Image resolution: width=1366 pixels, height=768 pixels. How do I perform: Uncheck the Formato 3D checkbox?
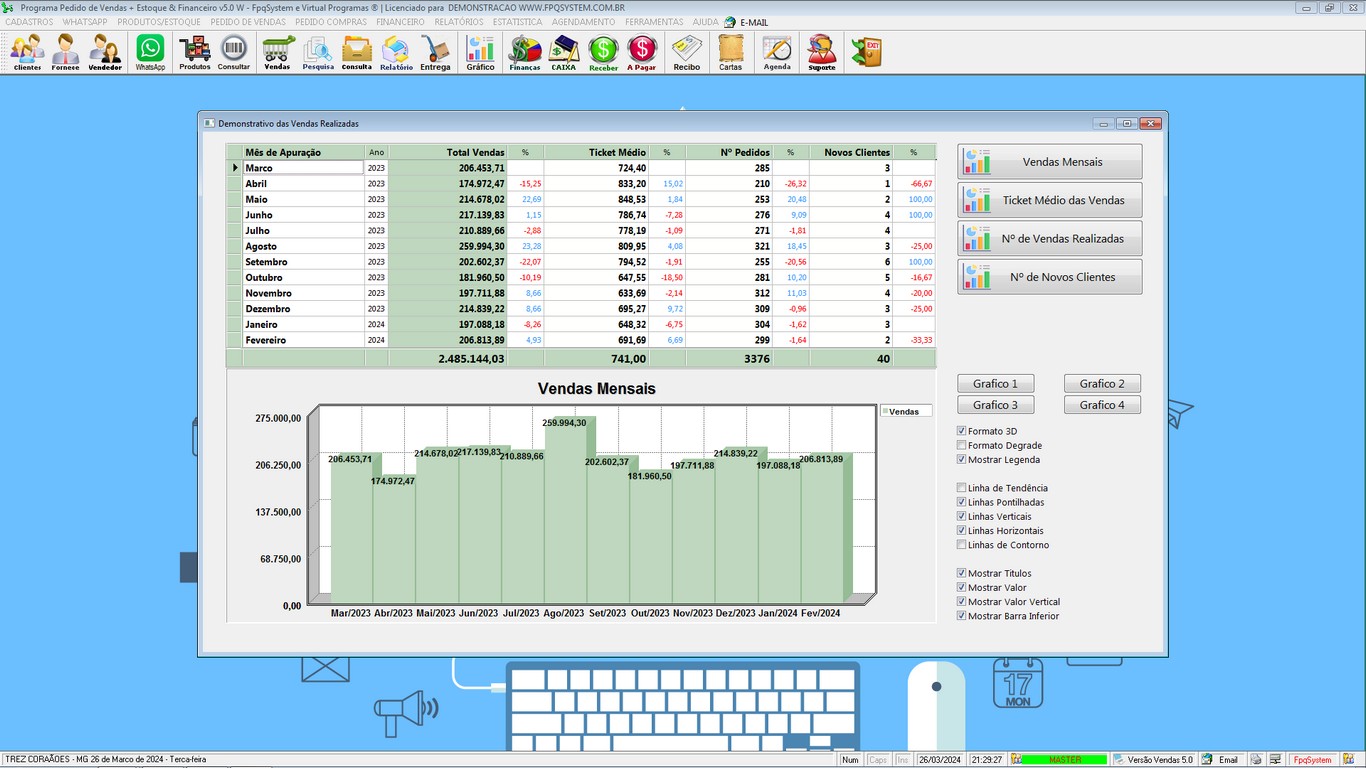pyautogui.click(x=962, y=432)
